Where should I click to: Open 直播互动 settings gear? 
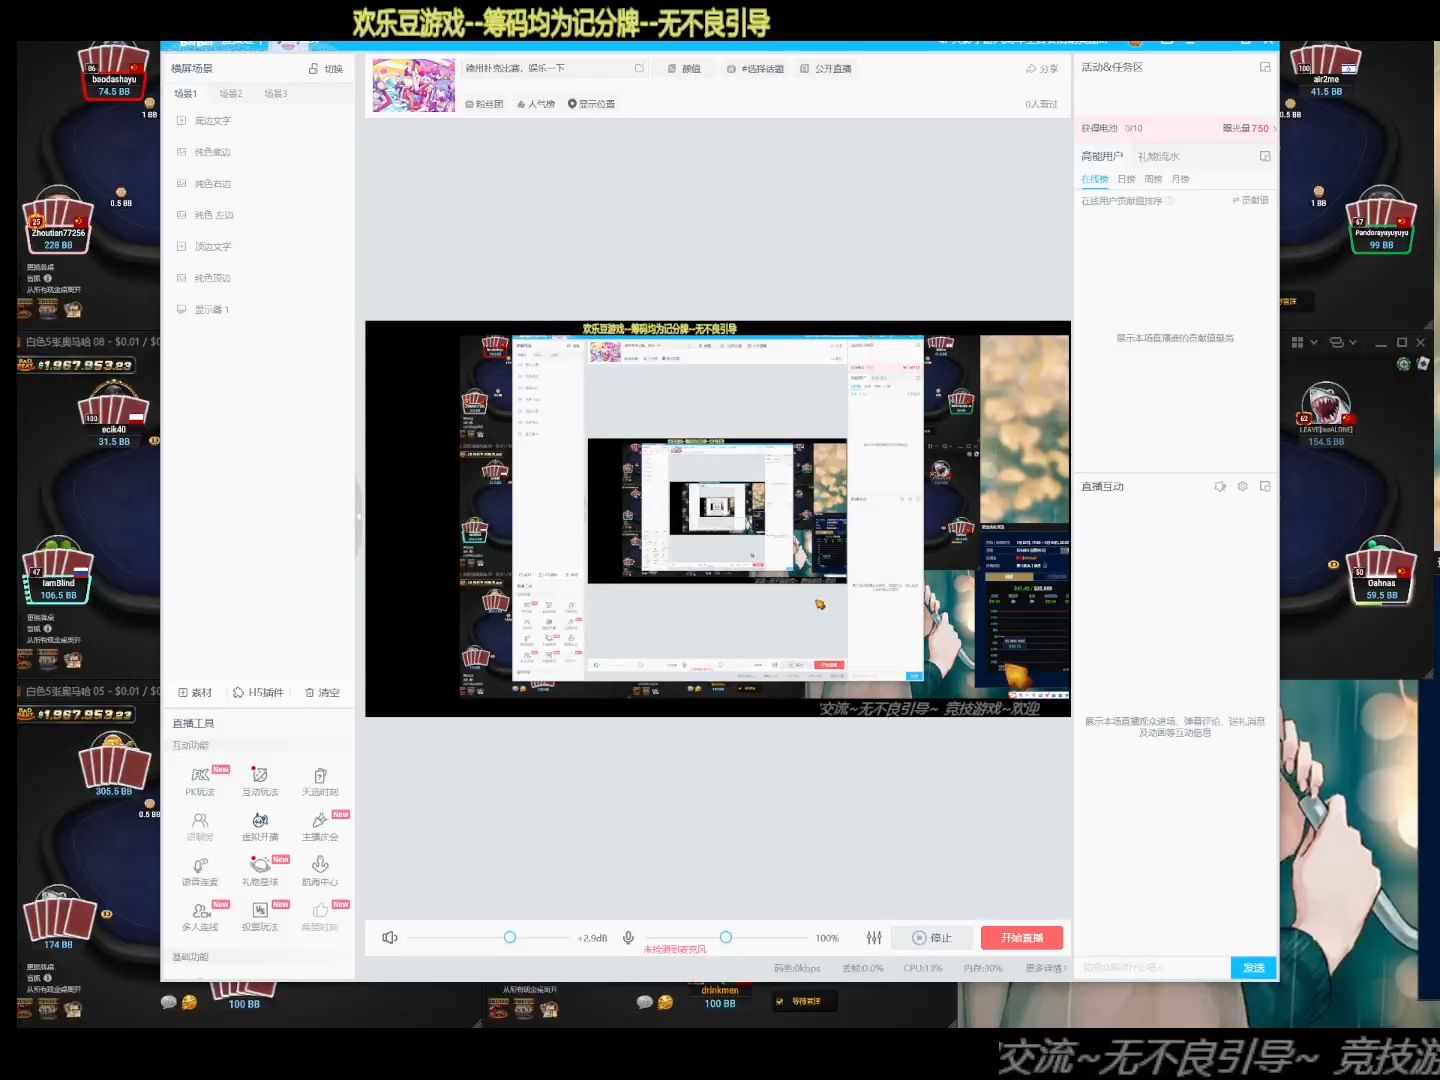coord(1242,486)
